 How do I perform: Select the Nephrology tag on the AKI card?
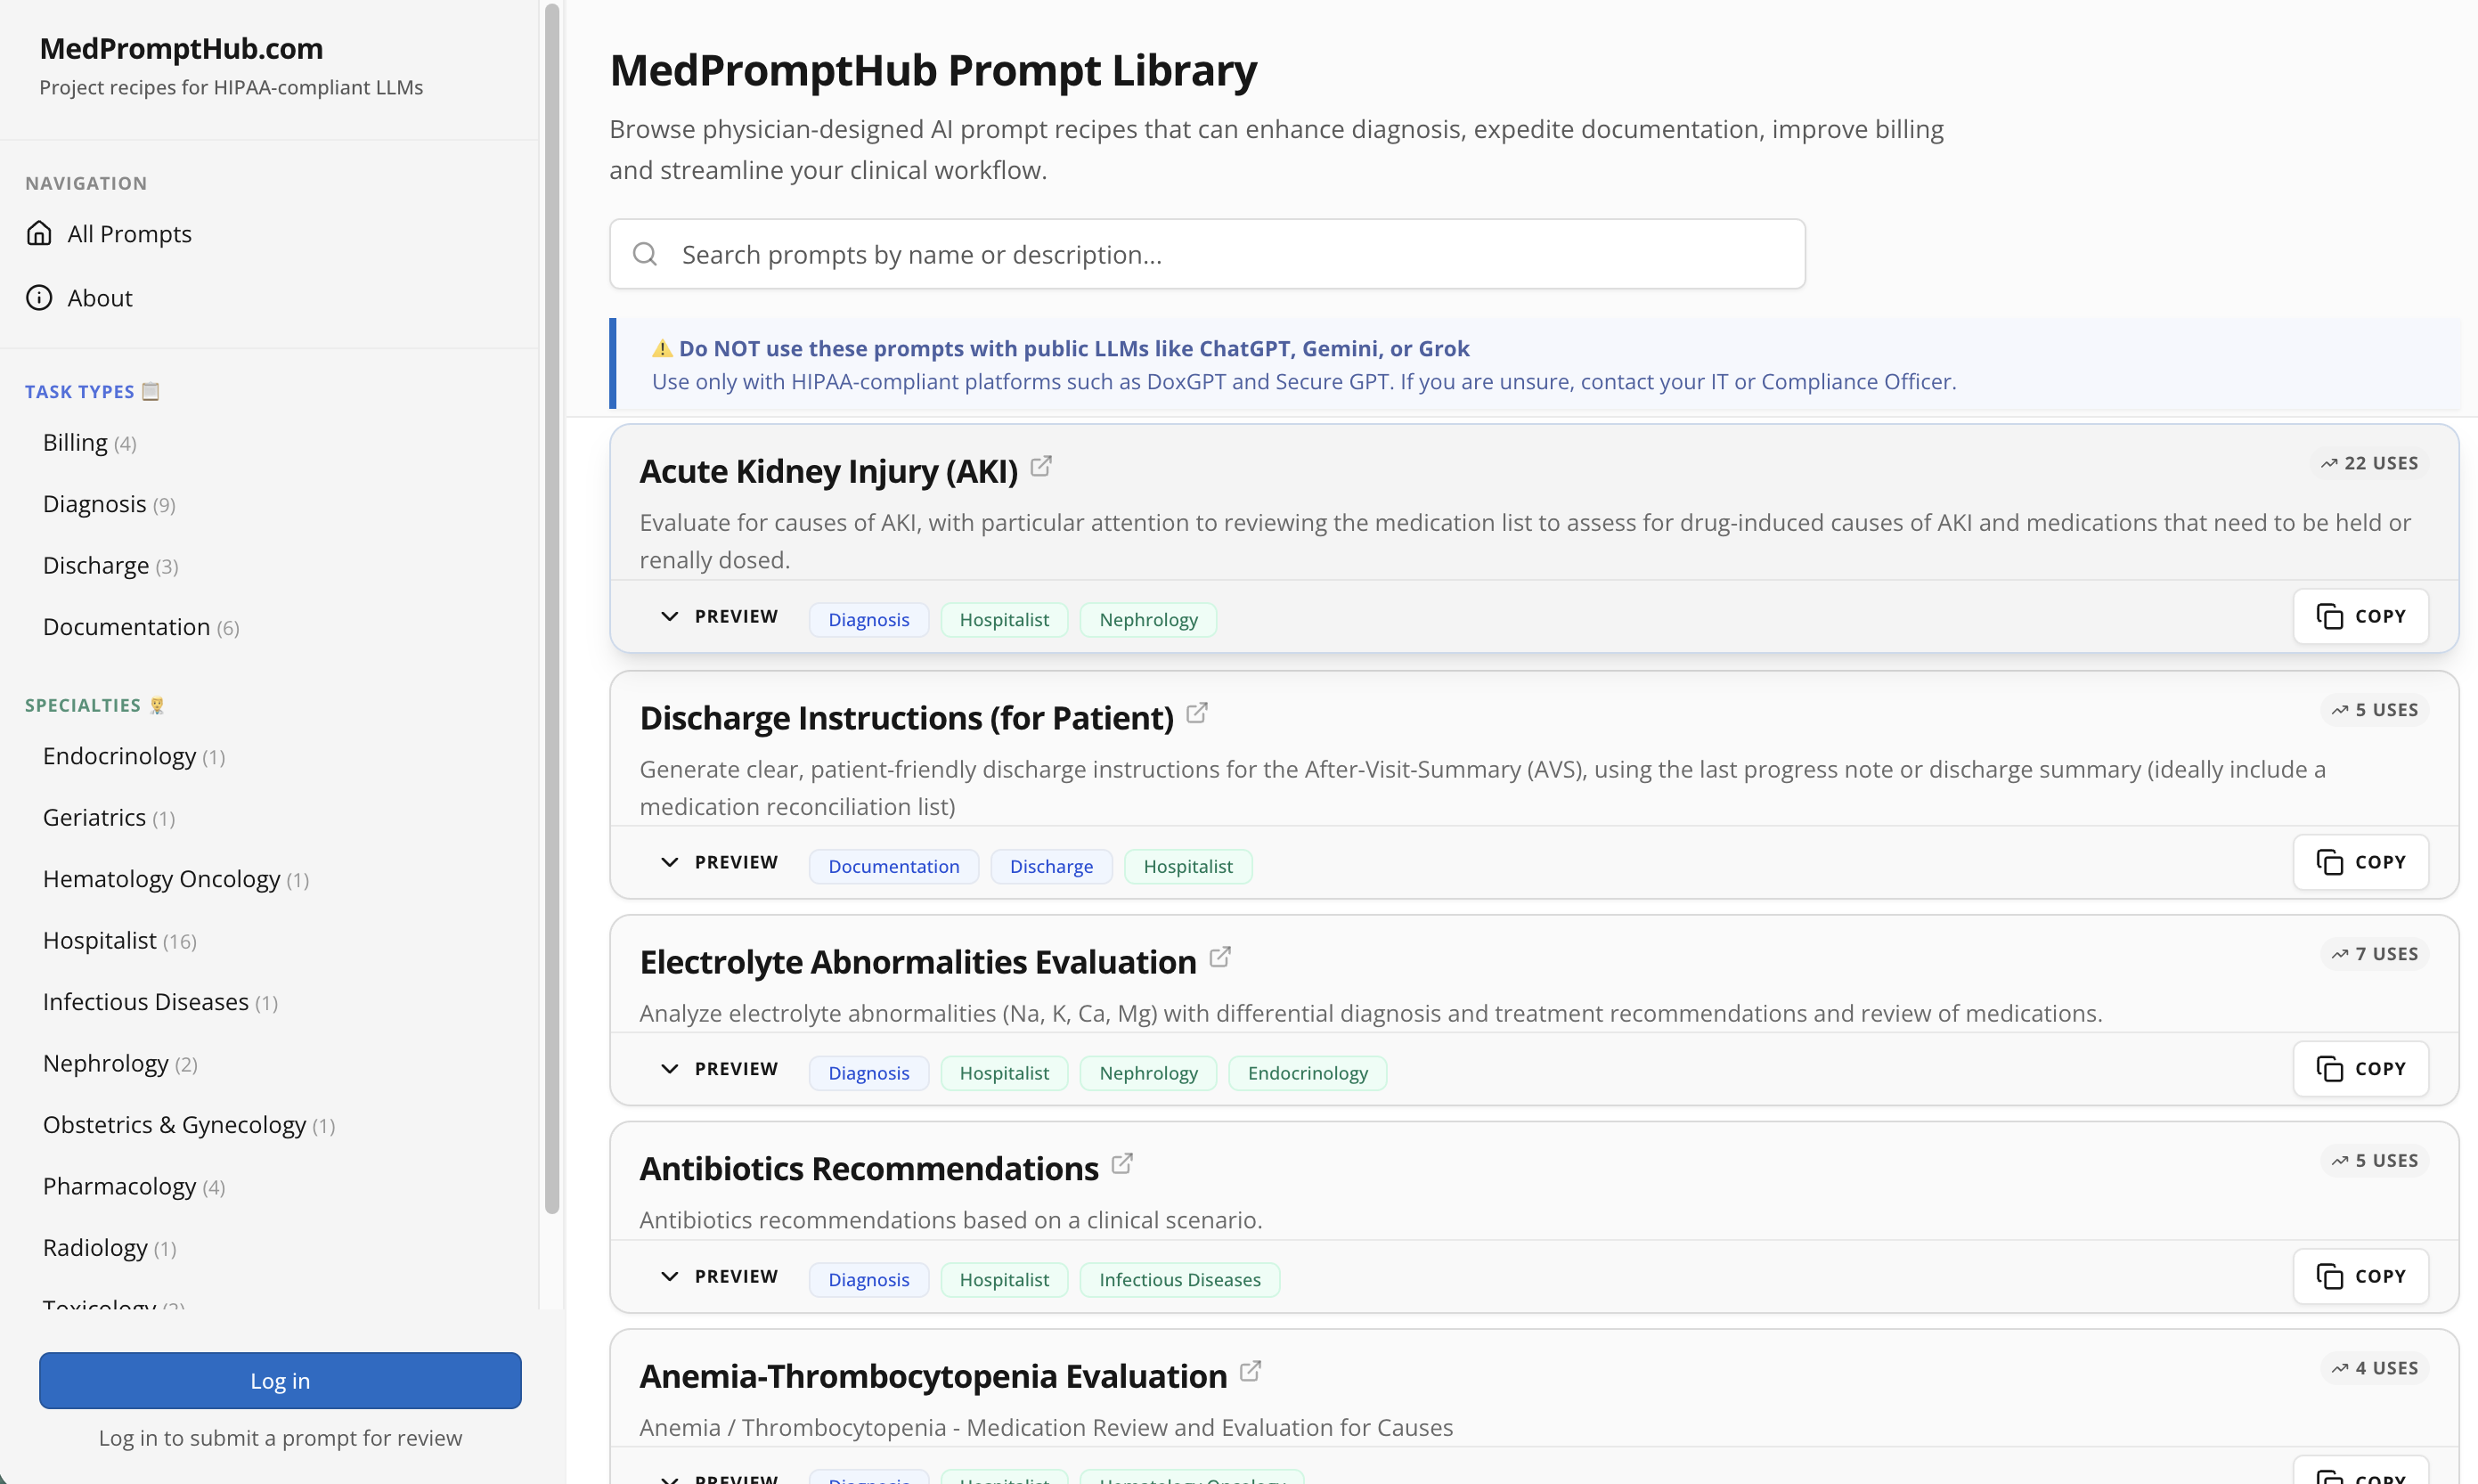pyautogui.click(x=1147, y=619)
